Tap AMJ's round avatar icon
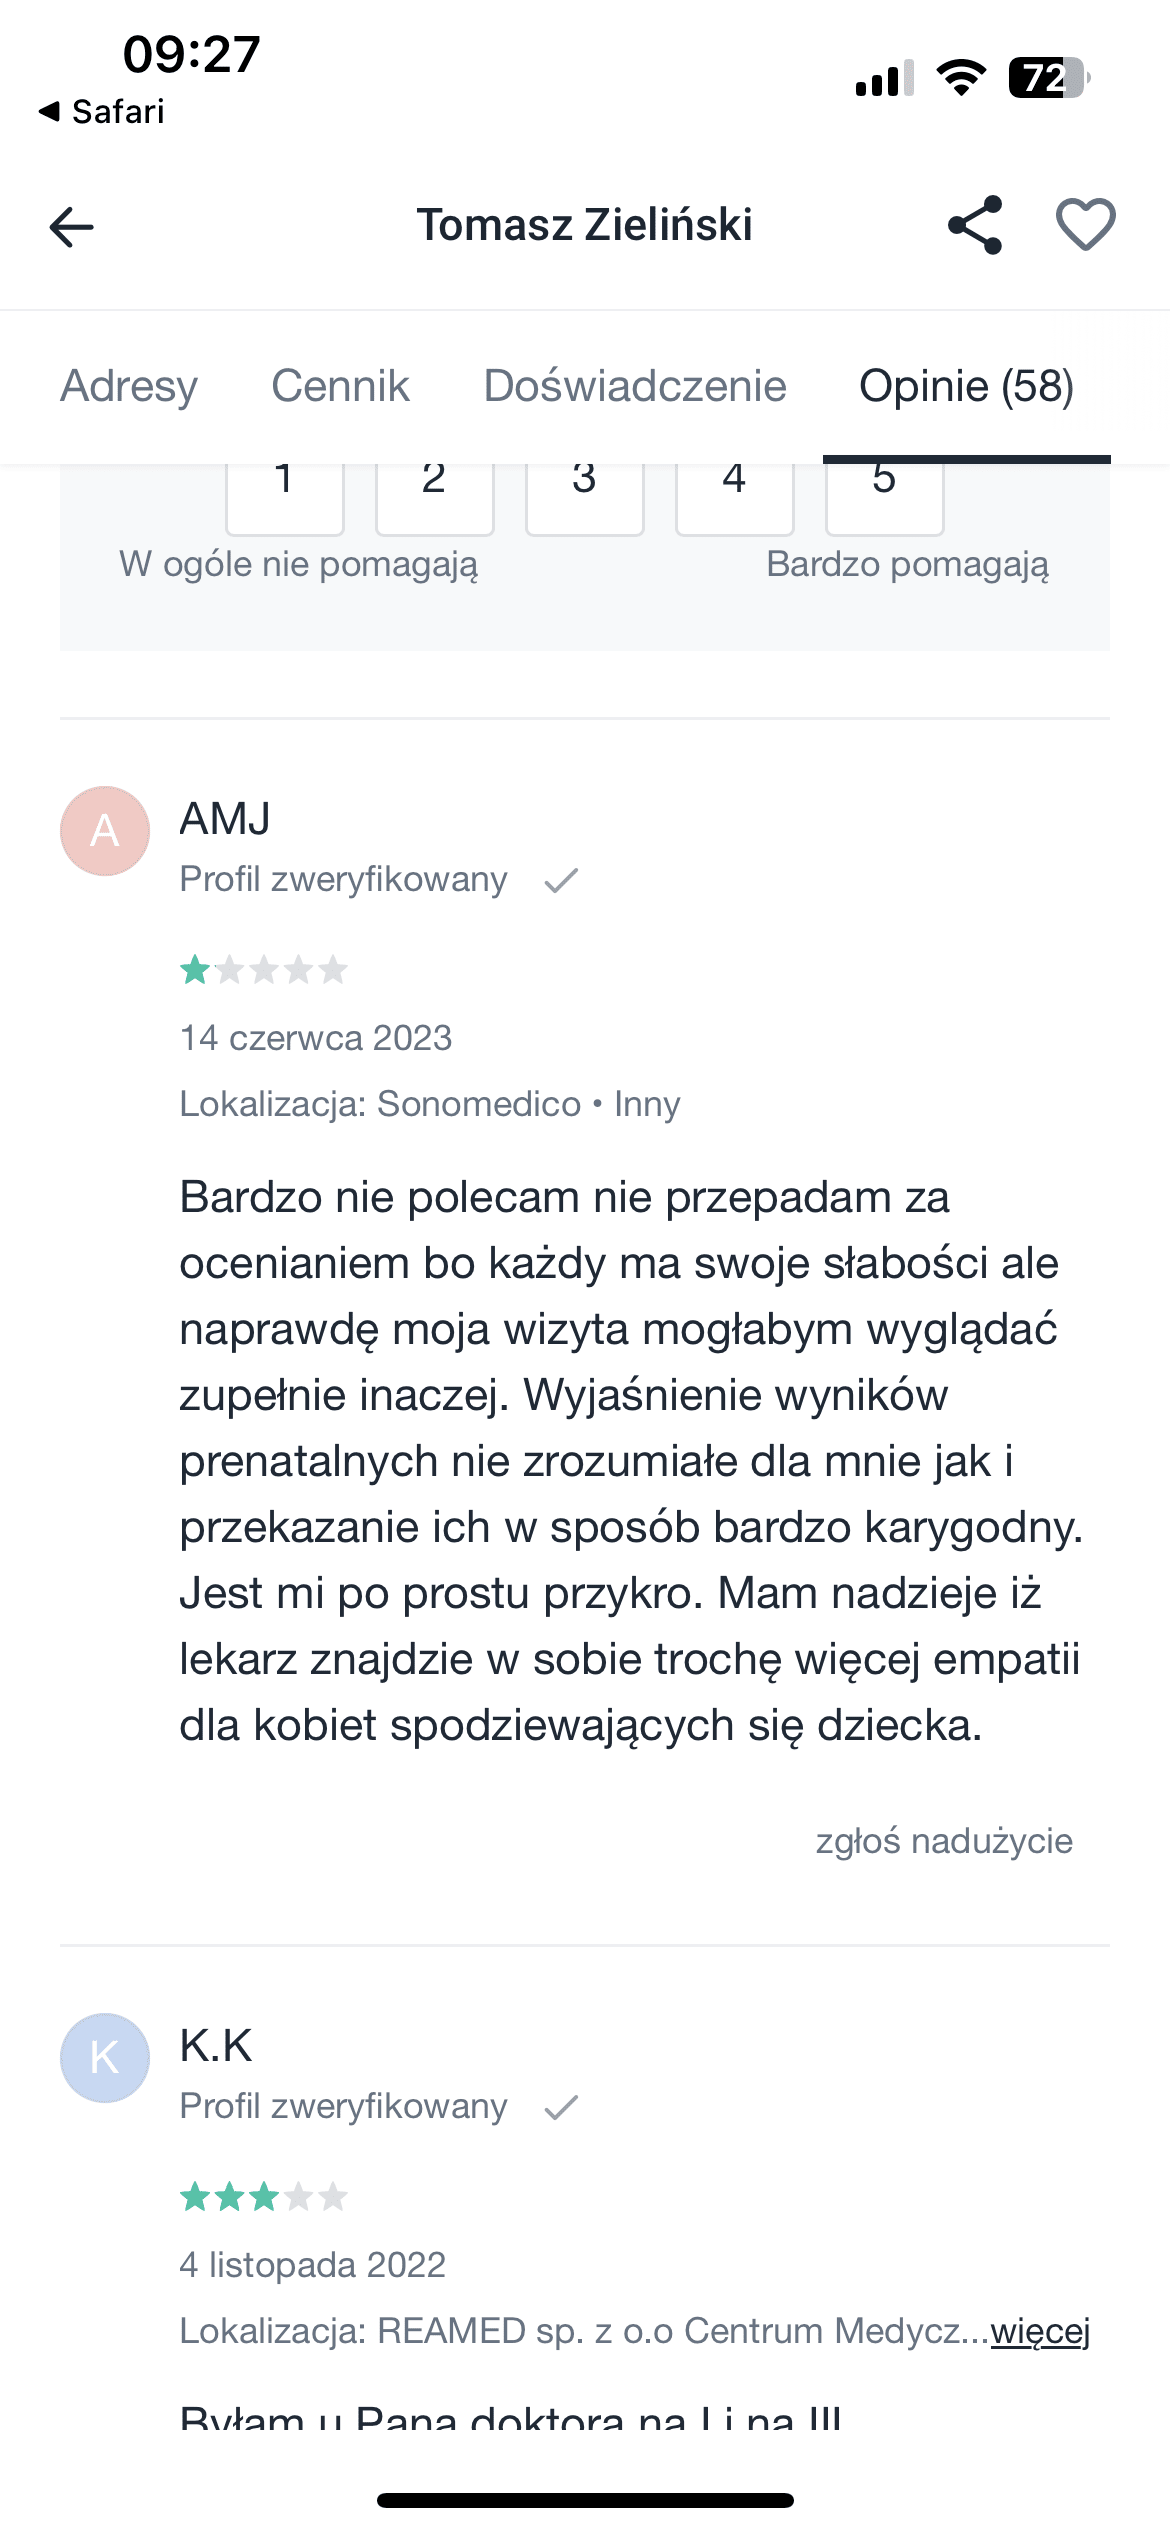1170x2532 pixels. (x=105, y=831)
